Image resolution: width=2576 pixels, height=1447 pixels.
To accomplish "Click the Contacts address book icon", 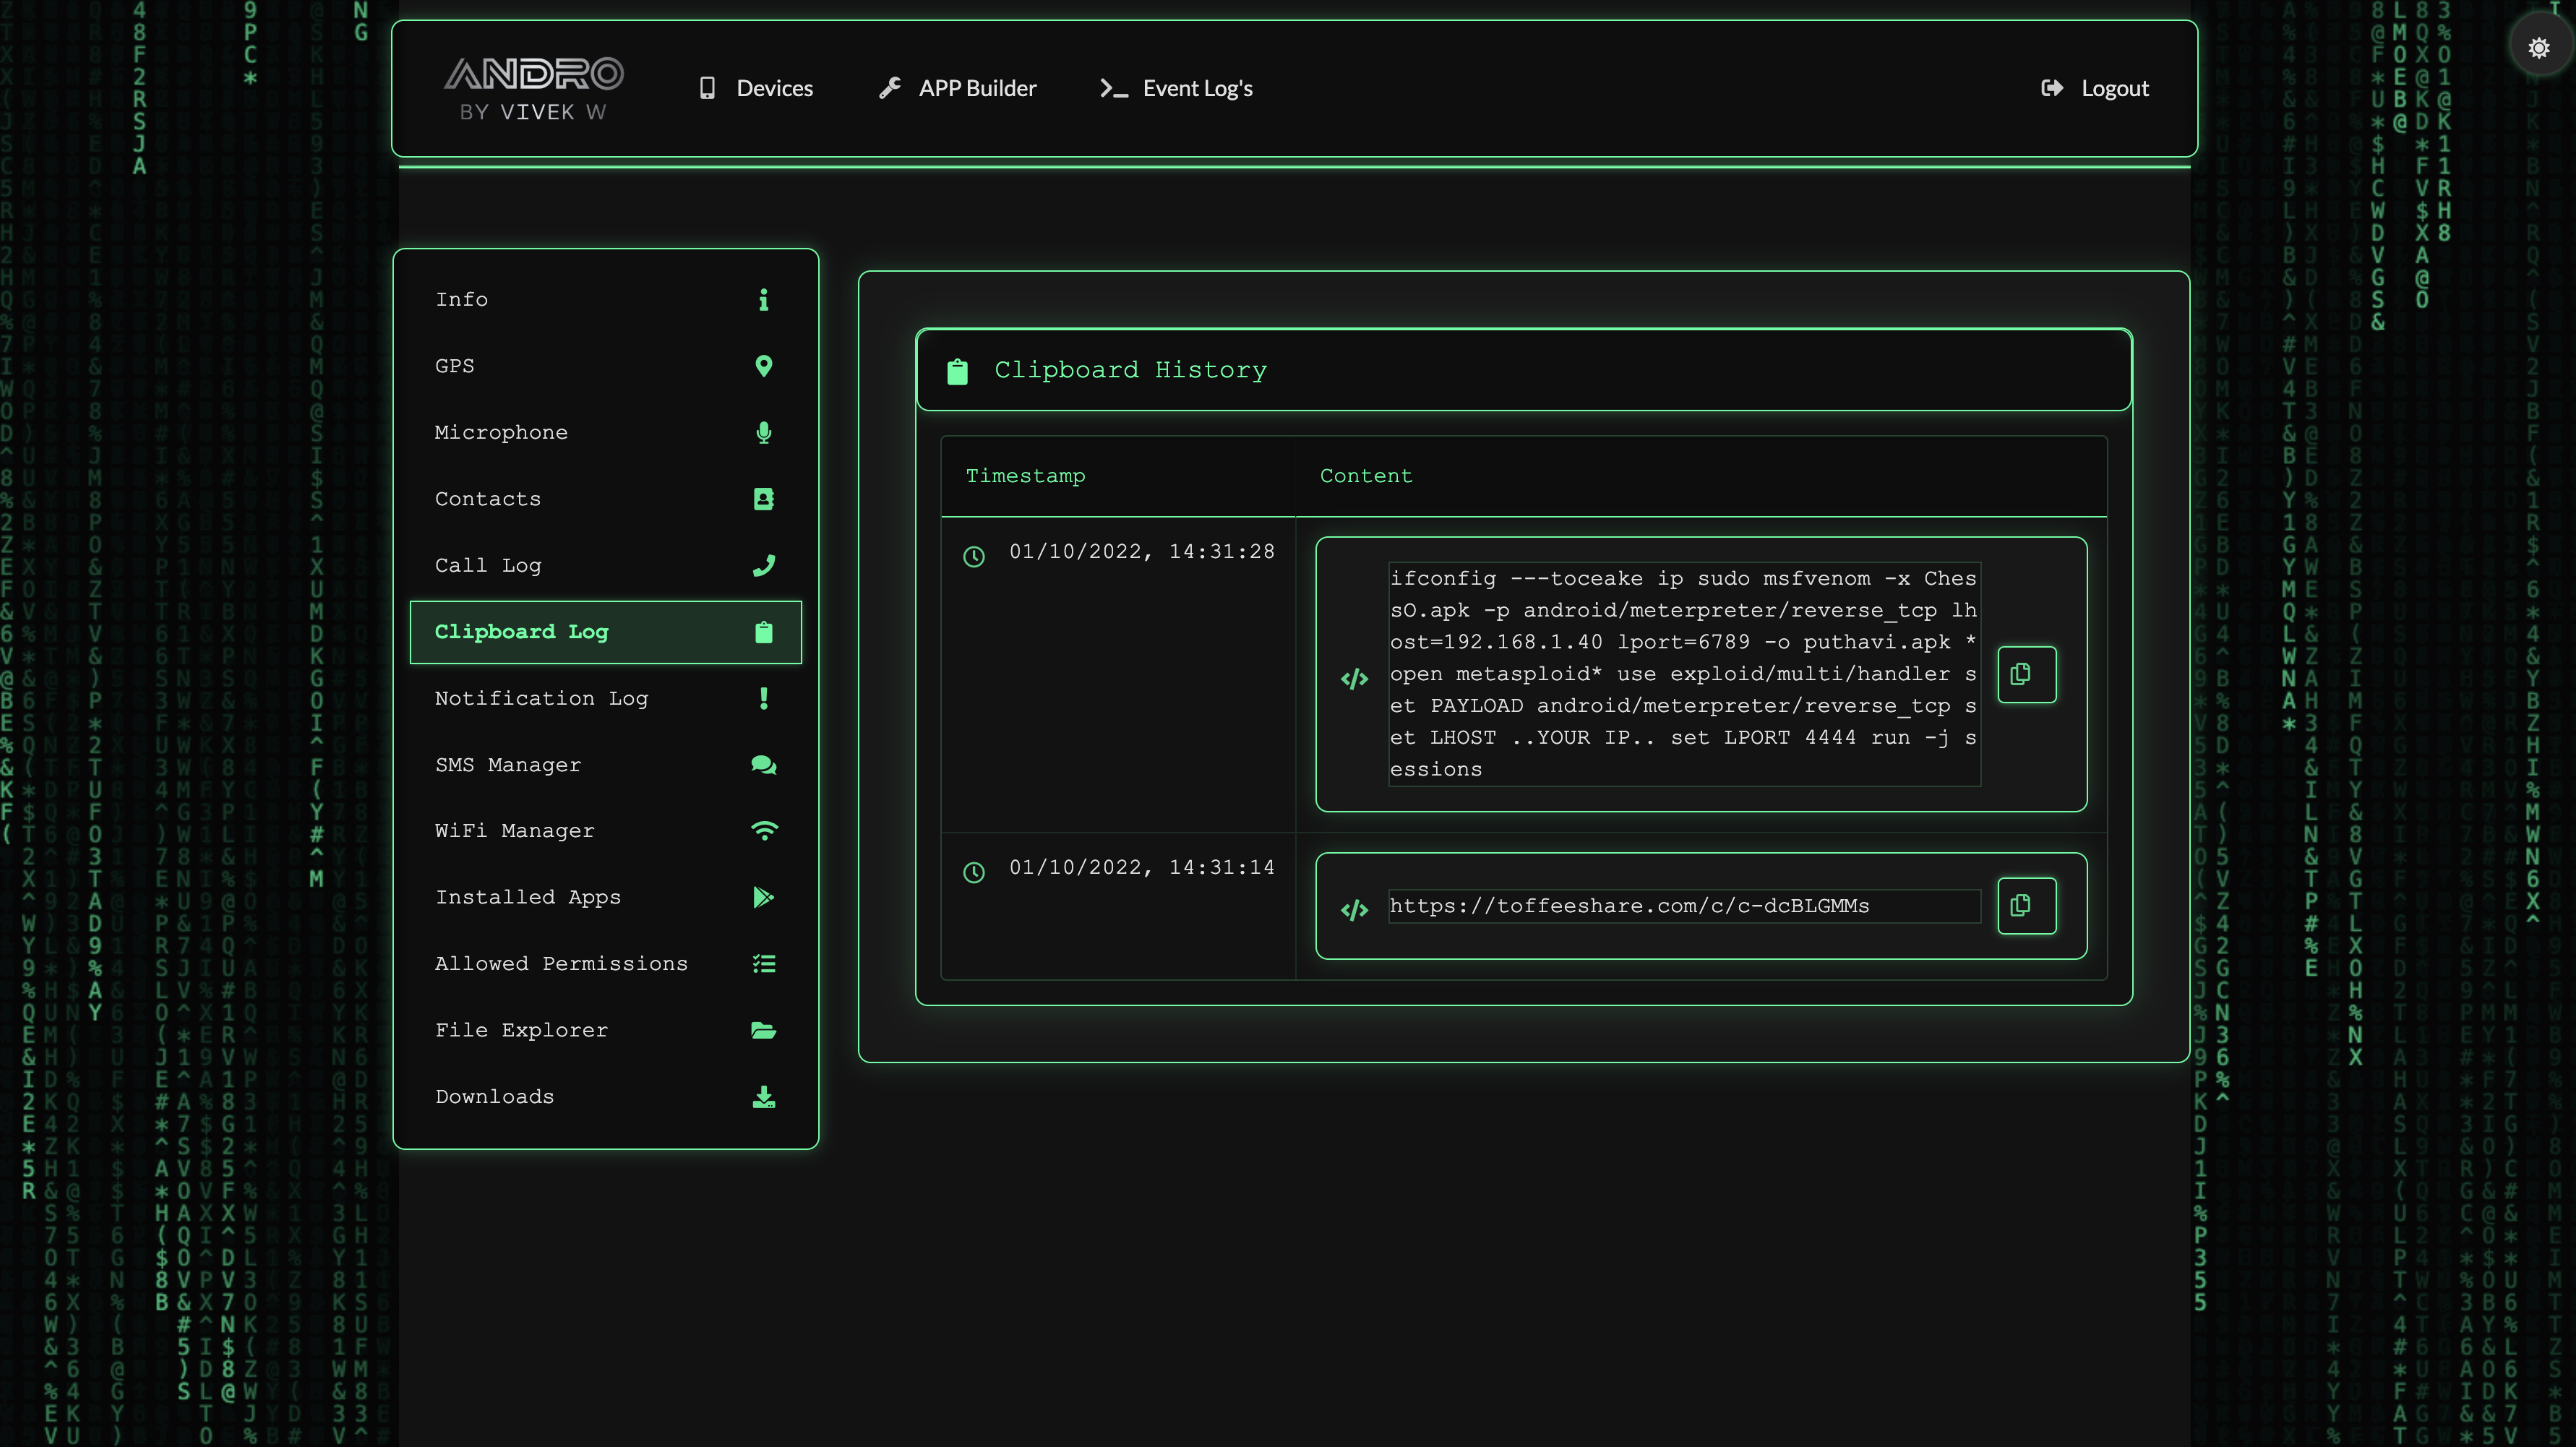I will coord(763,499).
